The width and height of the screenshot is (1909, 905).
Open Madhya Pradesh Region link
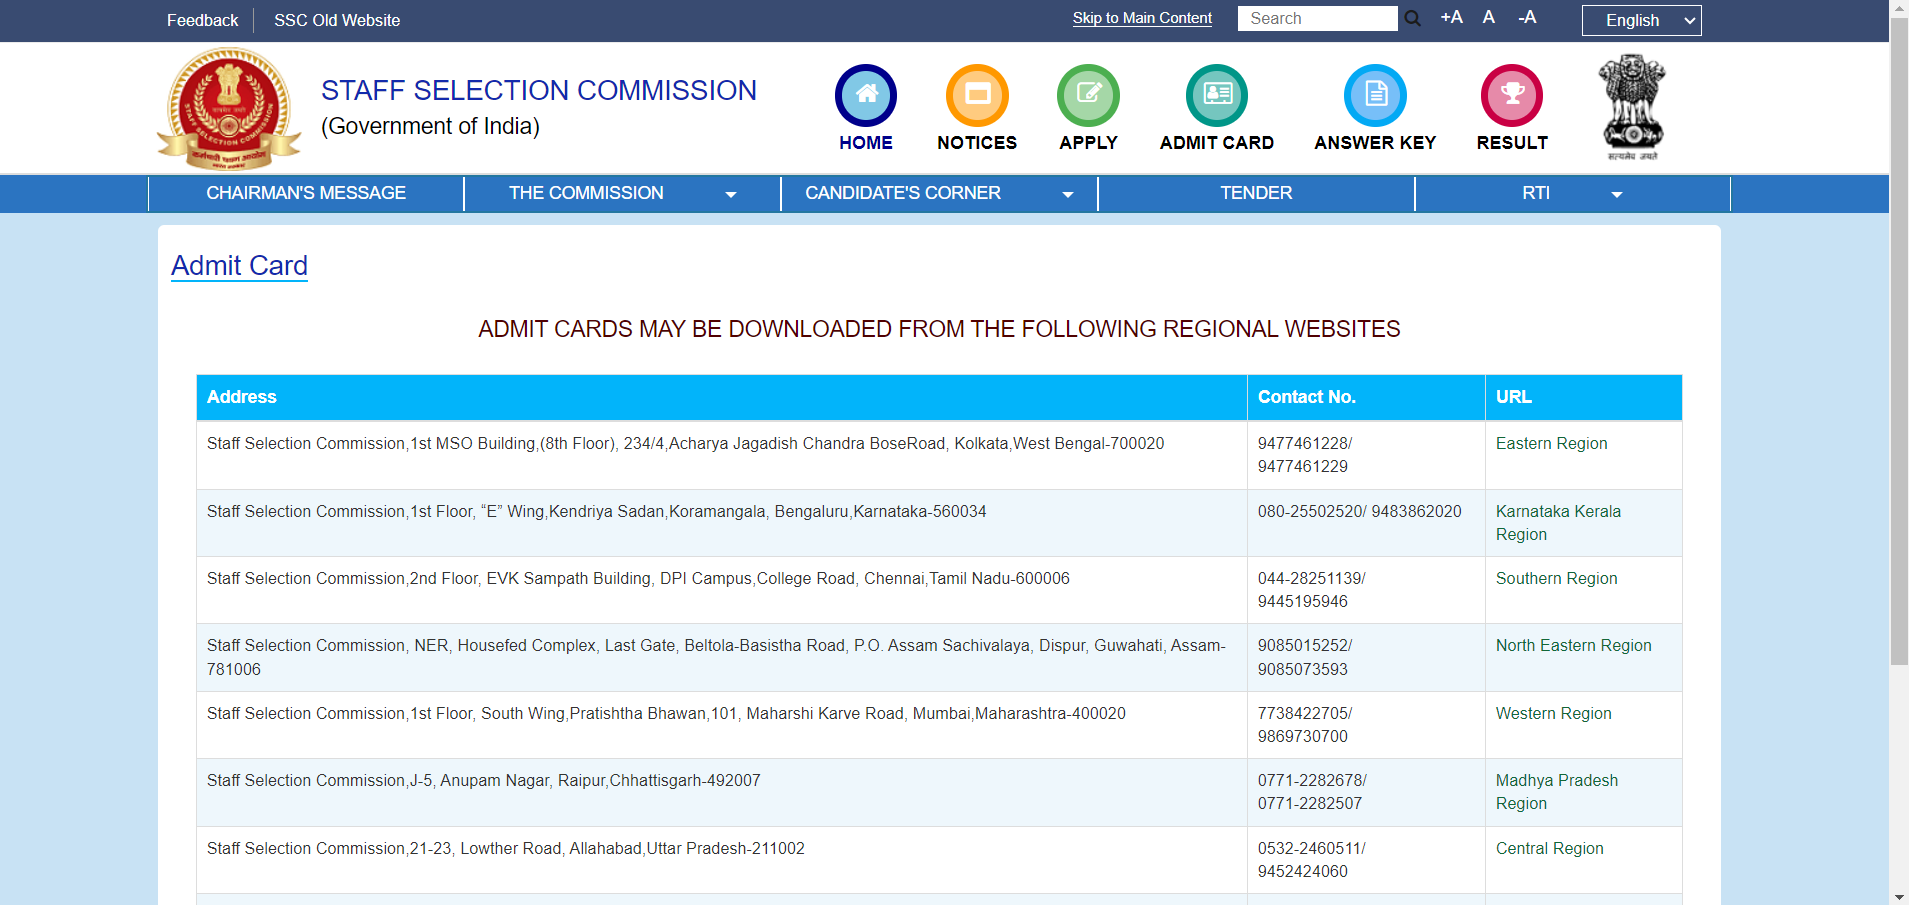(1556, 791)
